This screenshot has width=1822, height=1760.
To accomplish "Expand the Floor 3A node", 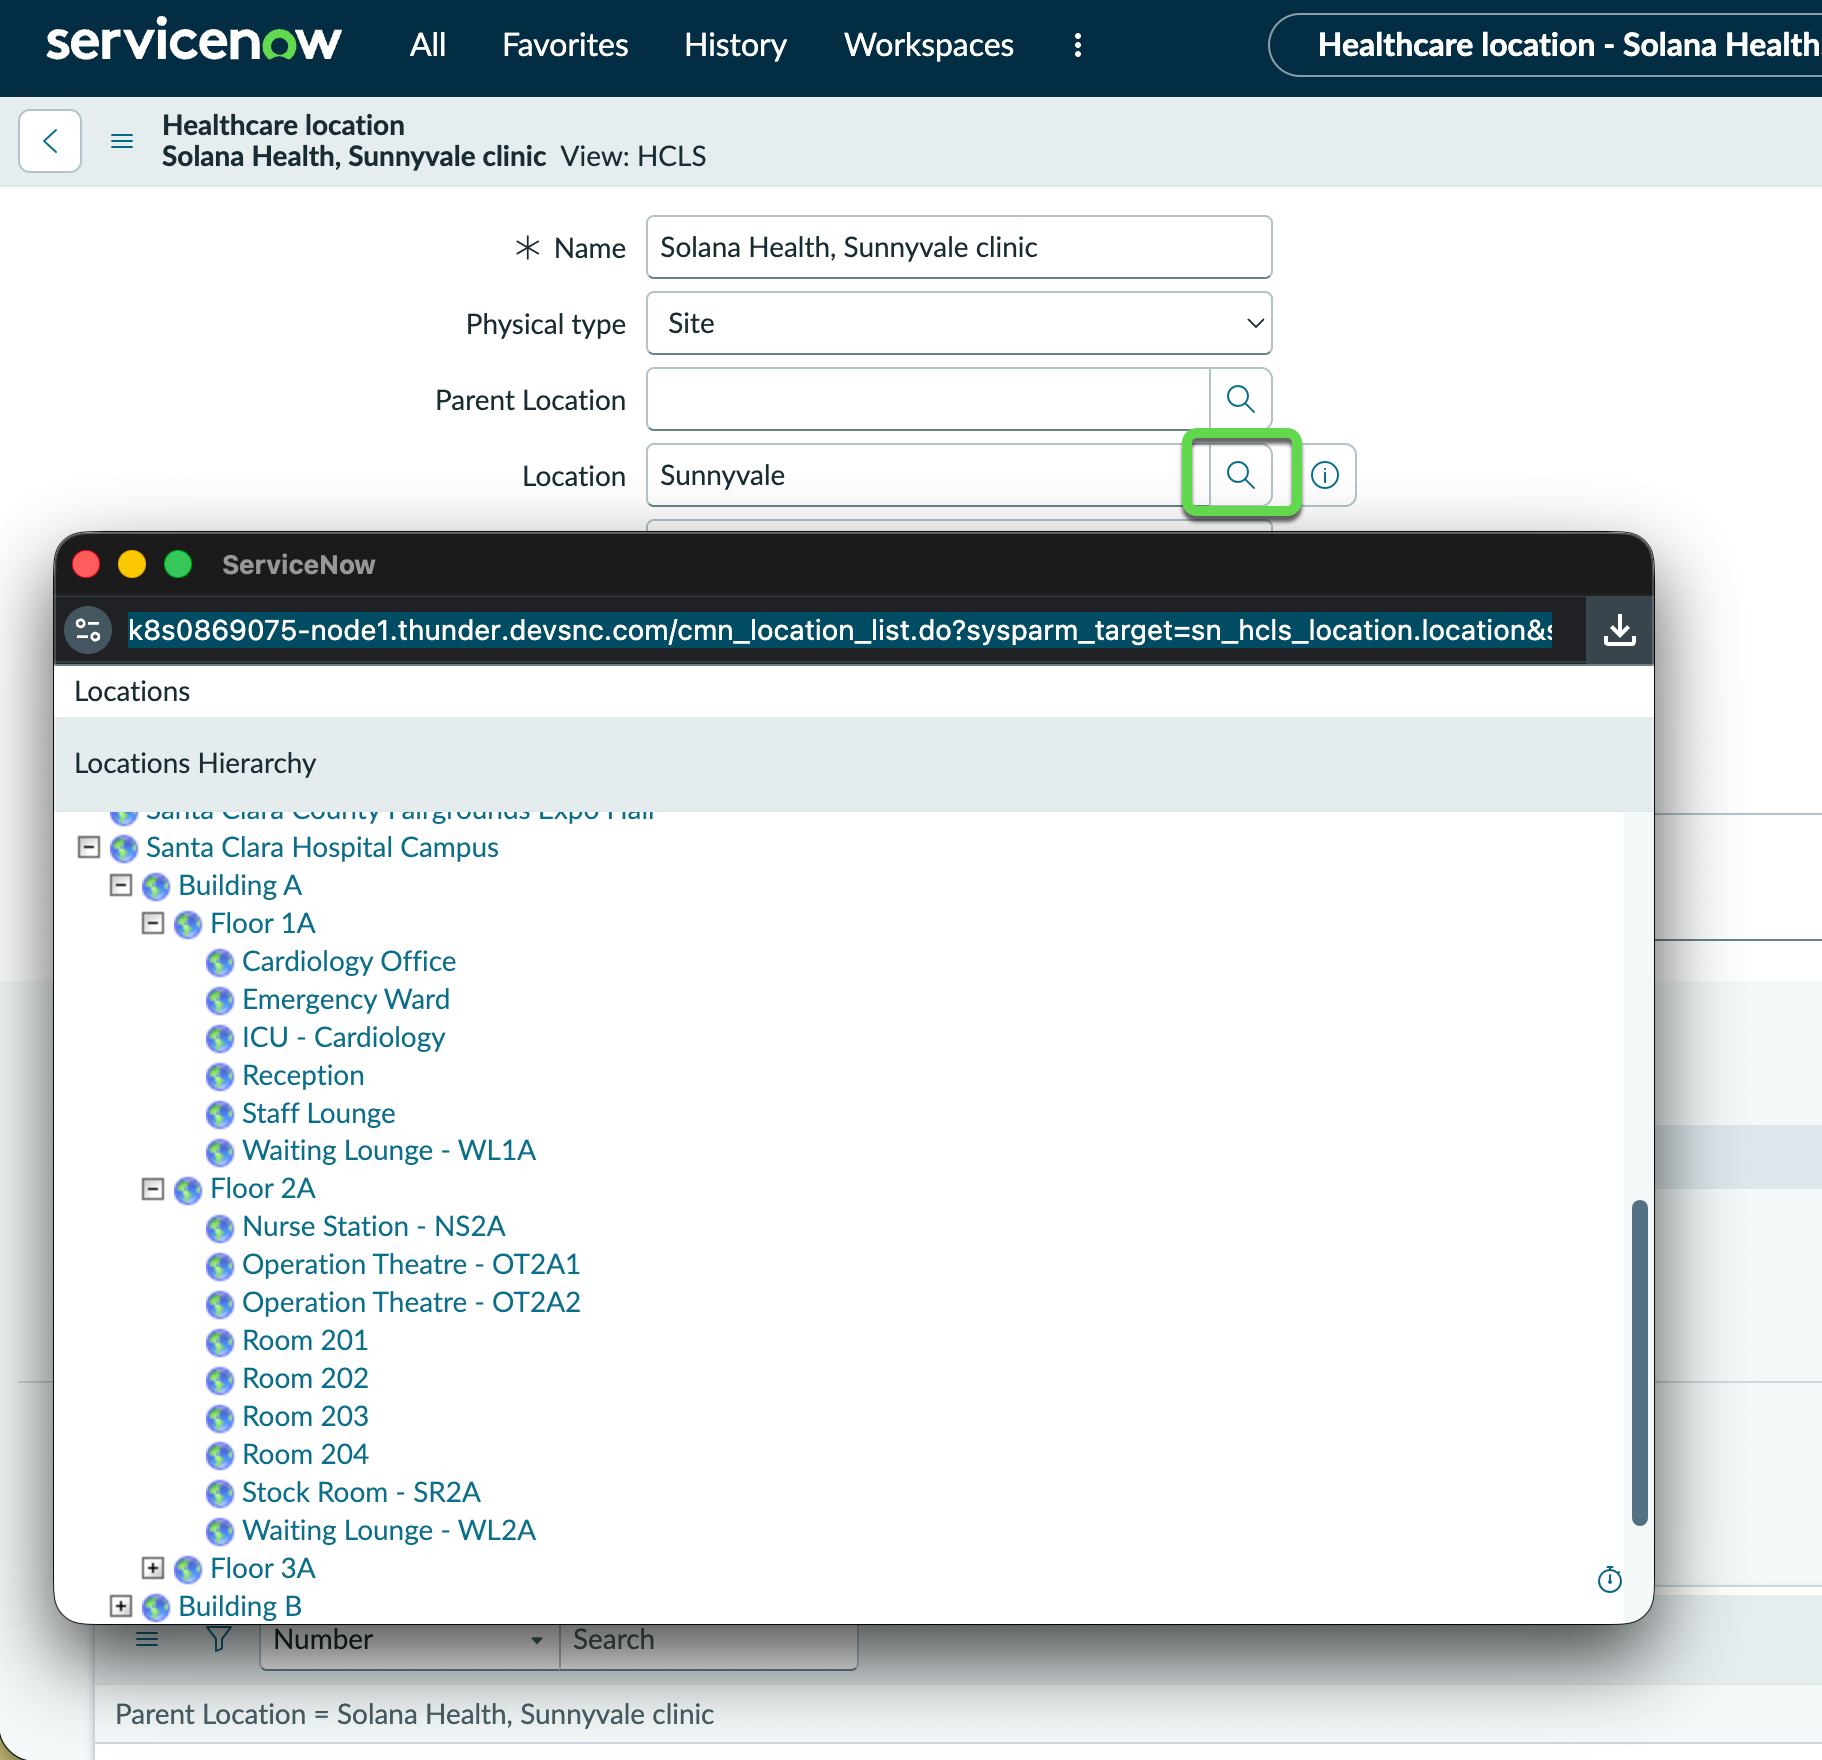I will (153, 1567).
